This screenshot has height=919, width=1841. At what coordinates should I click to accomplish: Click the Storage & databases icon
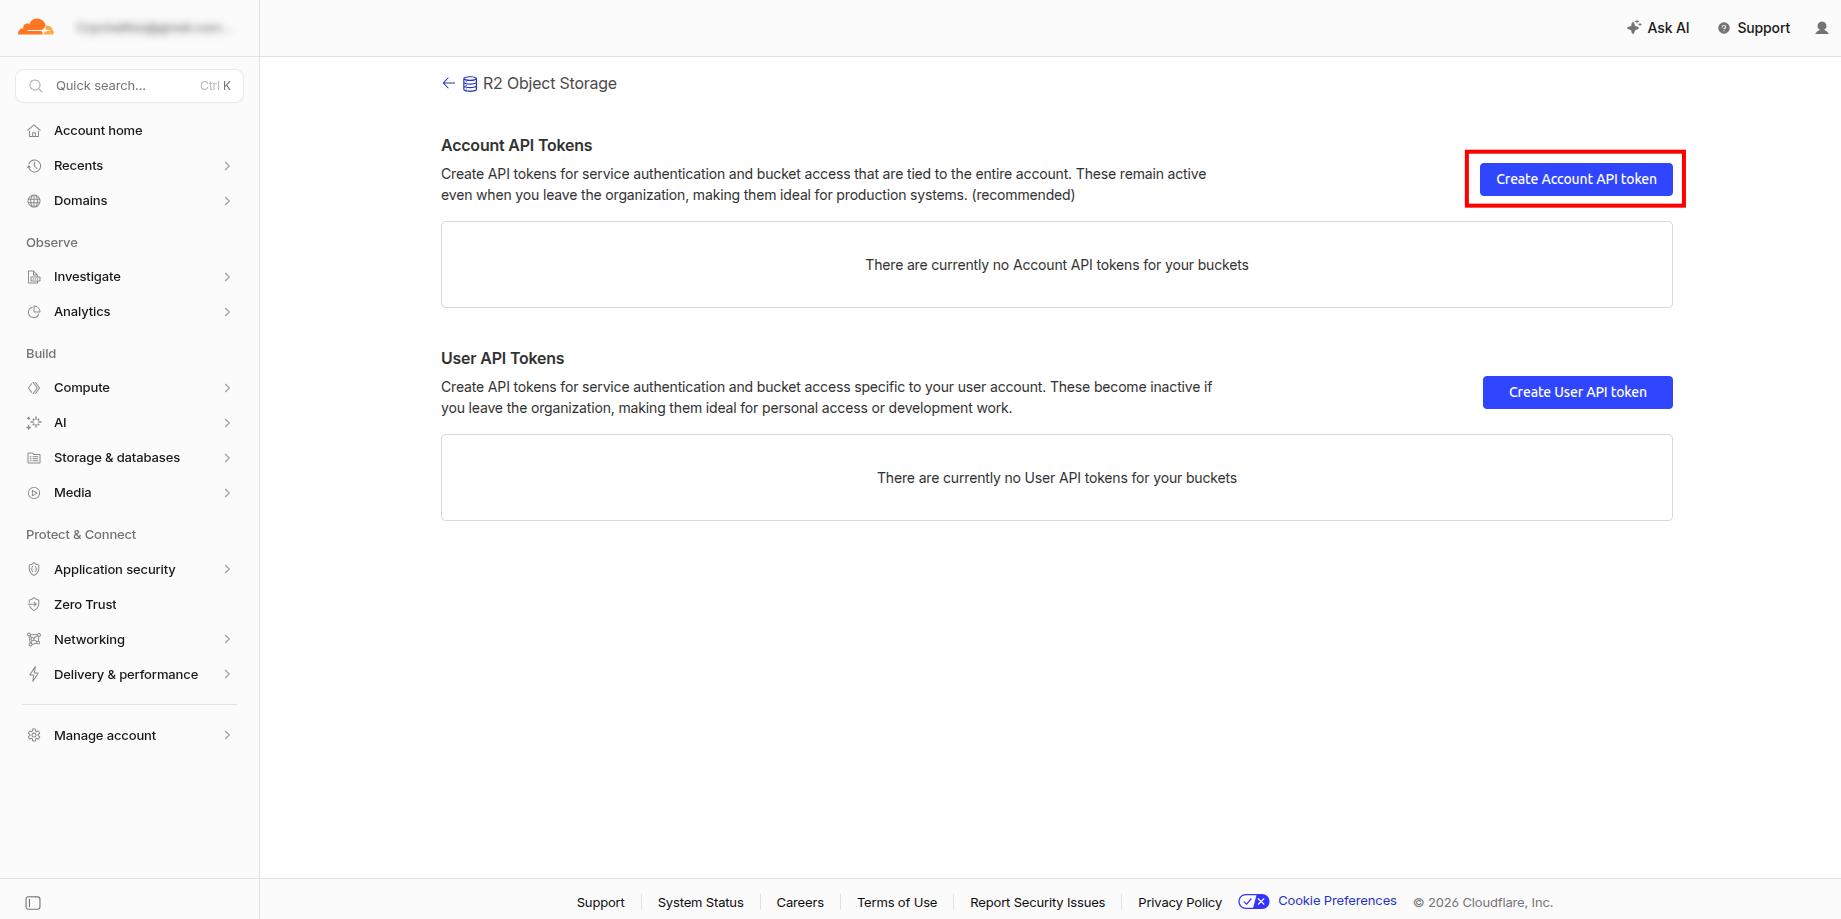[x=34, y=458]
